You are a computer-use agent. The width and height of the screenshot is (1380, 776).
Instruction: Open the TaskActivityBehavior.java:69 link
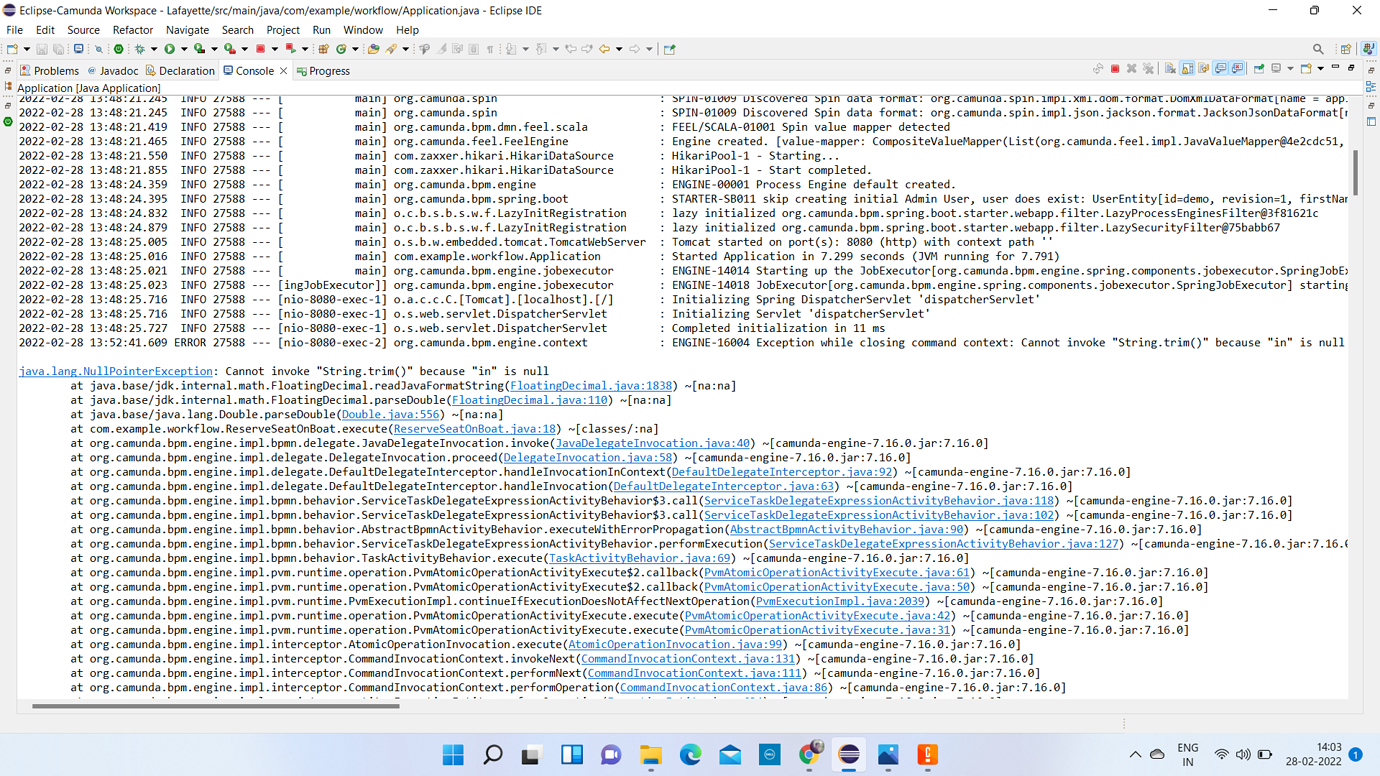click(640, 558)
